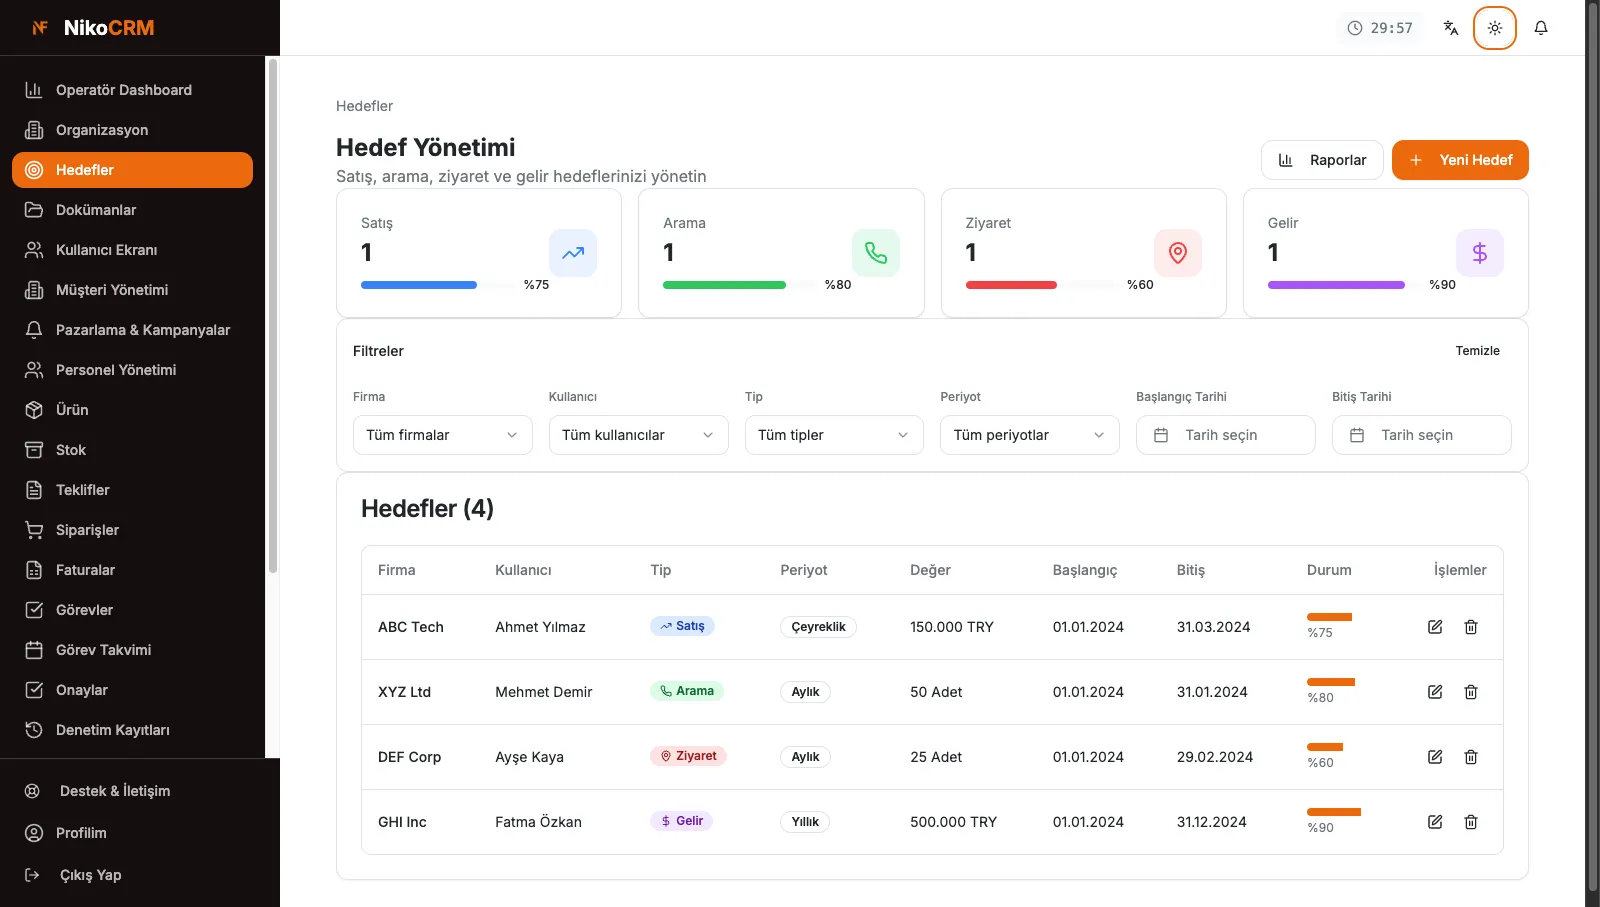Edit the GHI Inc goal
The height and width of the screenshot is (907, 1600).
coord(1435,822)
